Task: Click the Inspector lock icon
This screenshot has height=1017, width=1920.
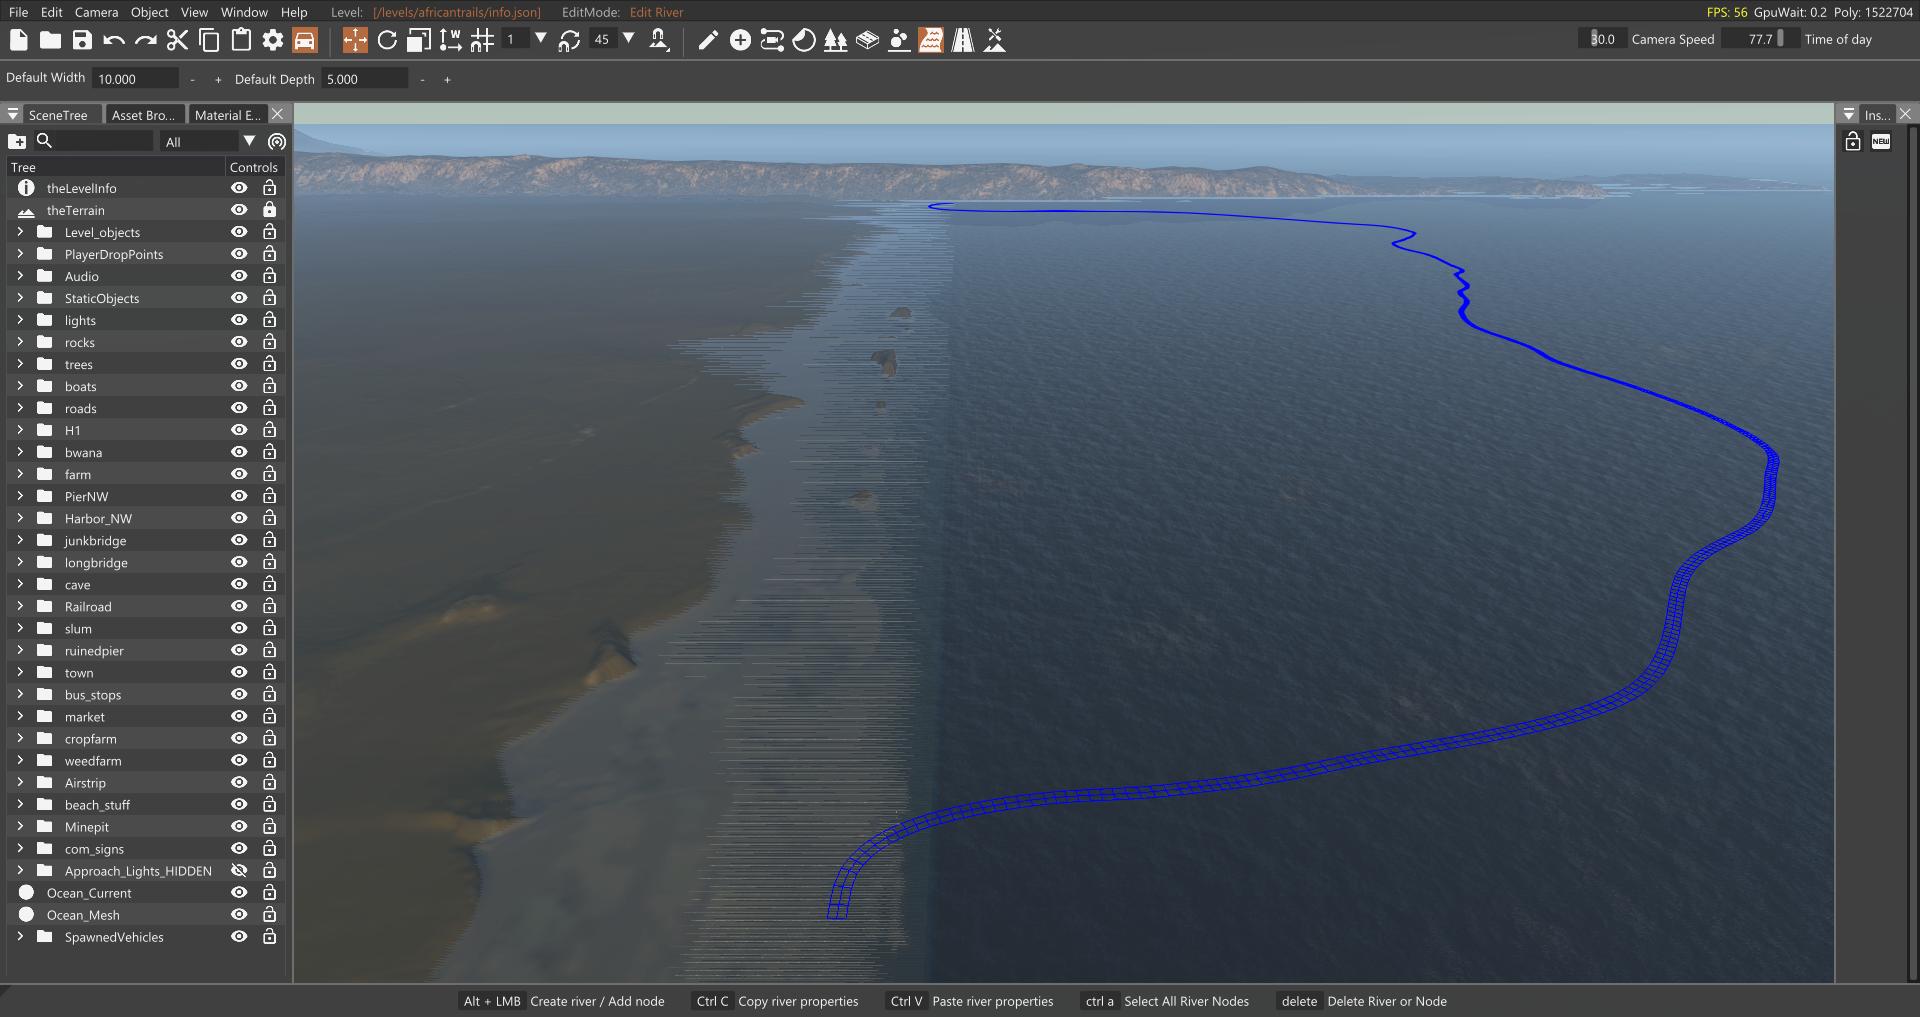Action: click(x=1853, y=141)
